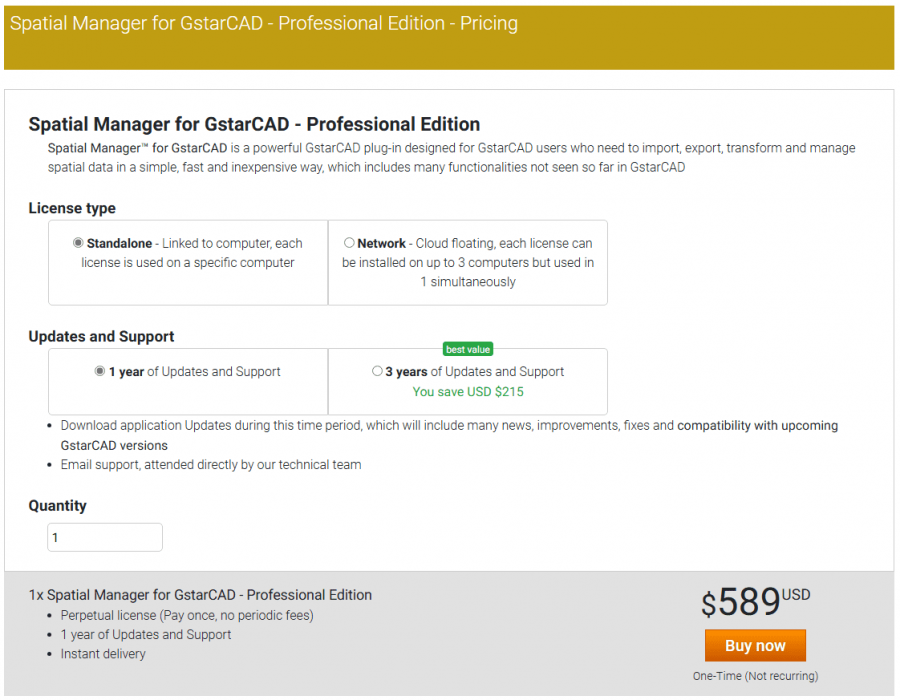The width and height of the screenshot is (900, 700).
Task: Click the Buy now button
Action: click(x=755, y=645)
